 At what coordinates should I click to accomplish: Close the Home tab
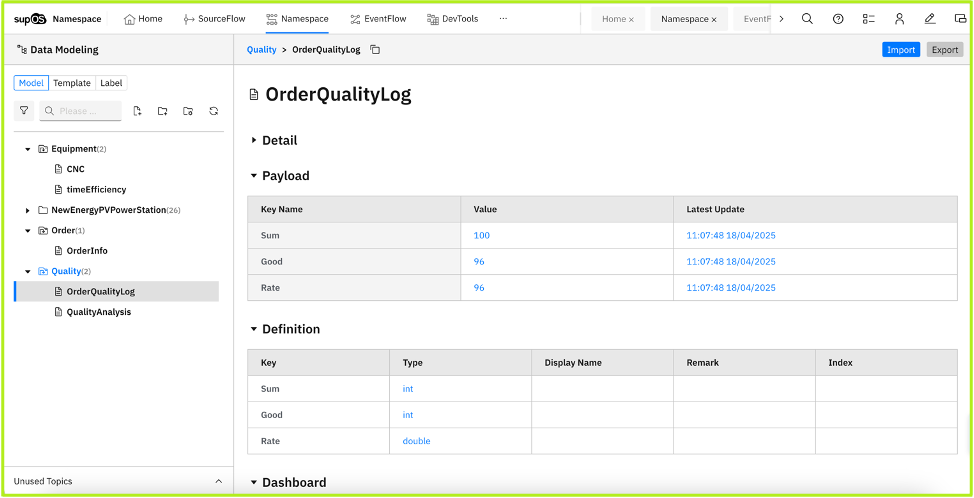(x=631, y=20)
